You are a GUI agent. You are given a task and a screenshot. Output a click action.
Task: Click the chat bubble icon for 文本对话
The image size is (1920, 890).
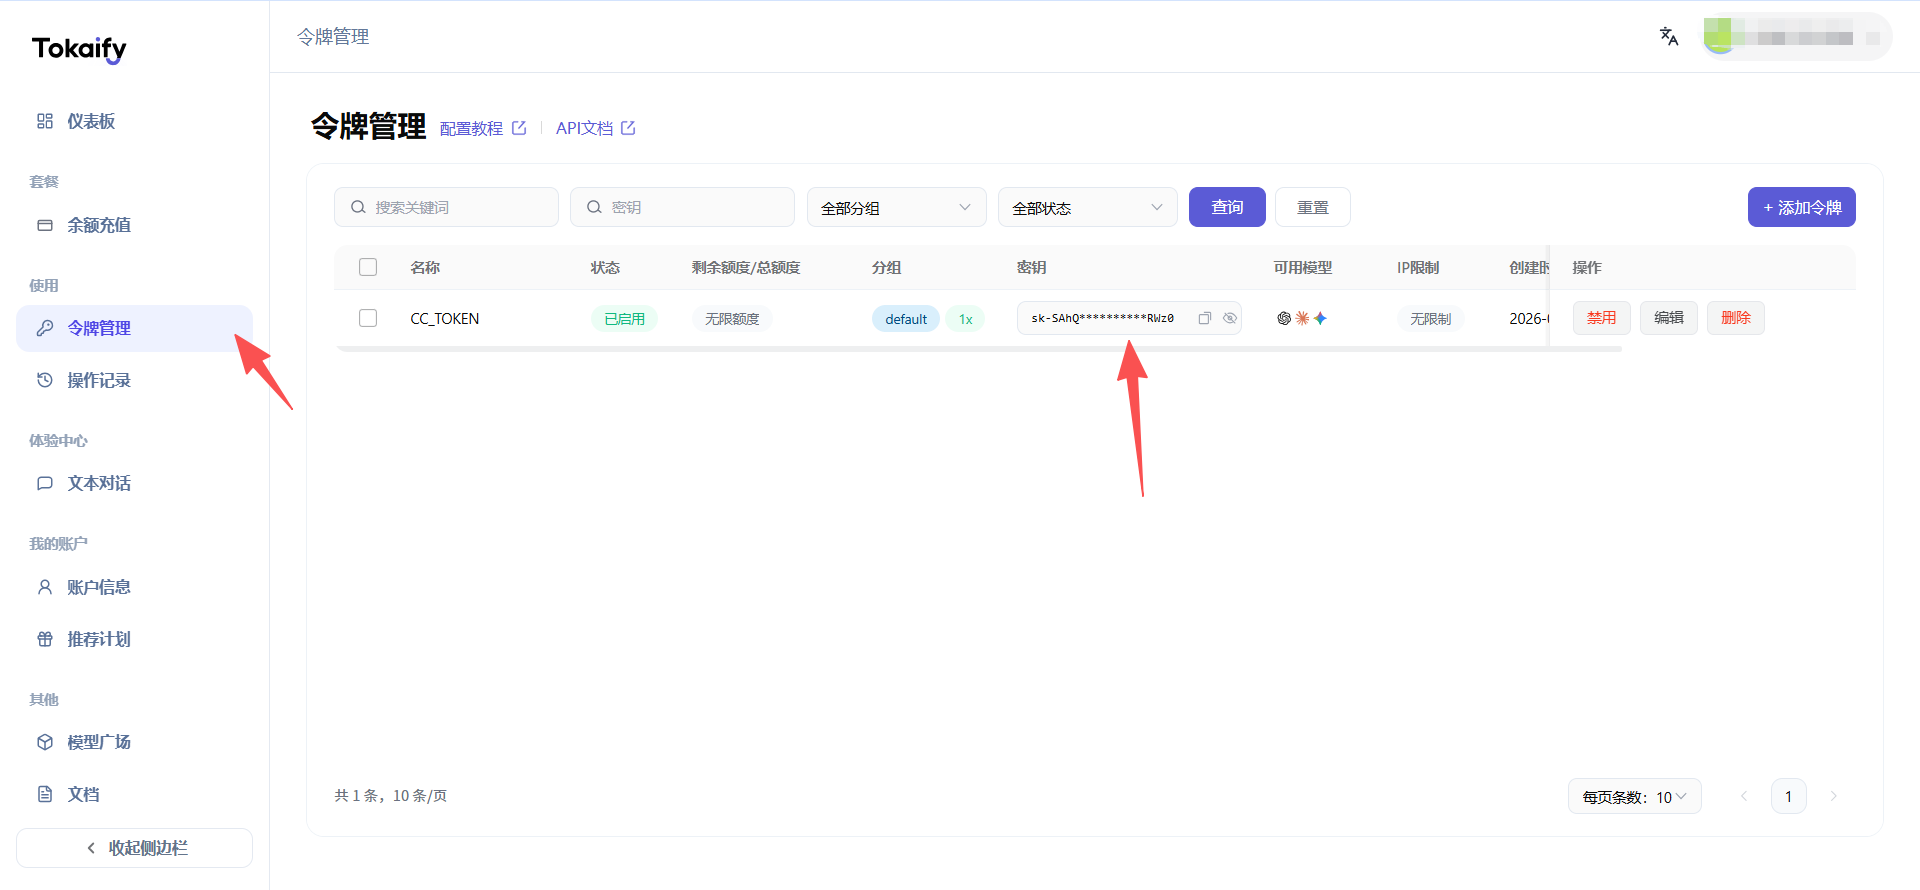tap(45, 483)
